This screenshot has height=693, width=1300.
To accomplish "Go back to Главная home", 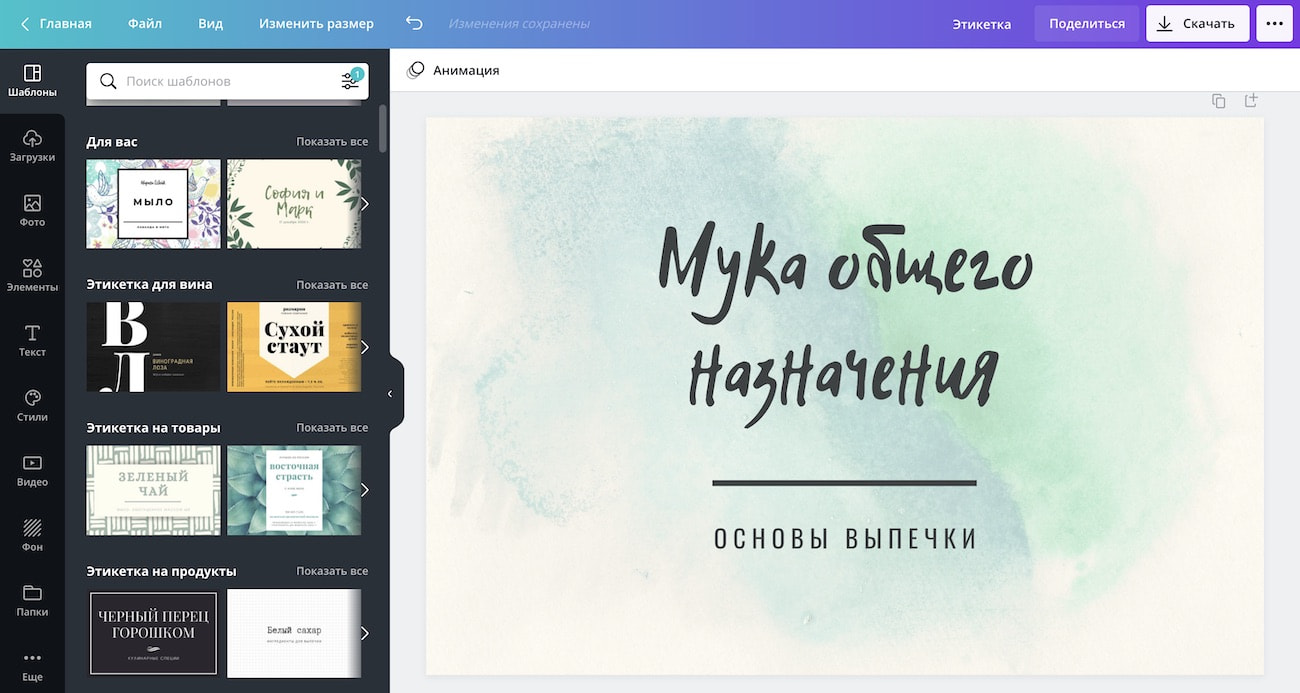I will click(x=56, y=23).
